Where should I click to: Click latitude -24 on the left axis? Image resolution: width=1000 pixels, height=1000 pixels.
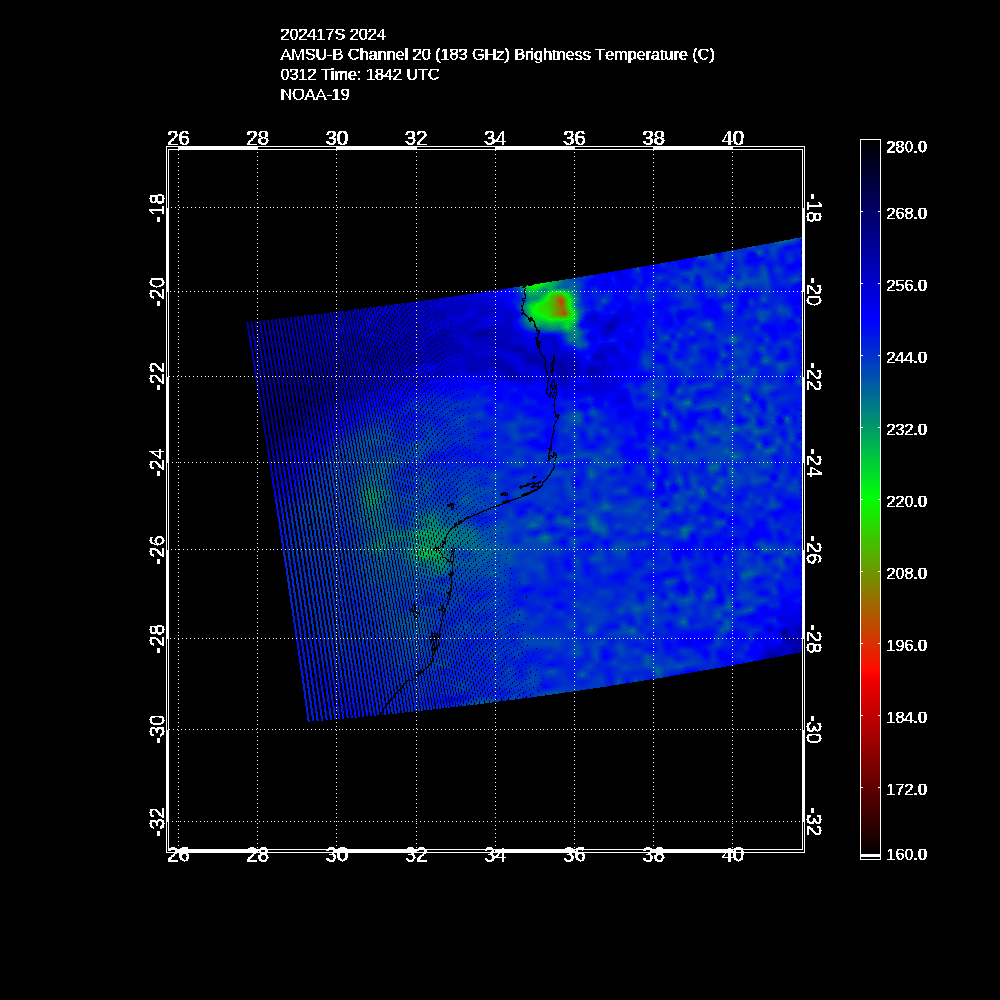(158, 463)
